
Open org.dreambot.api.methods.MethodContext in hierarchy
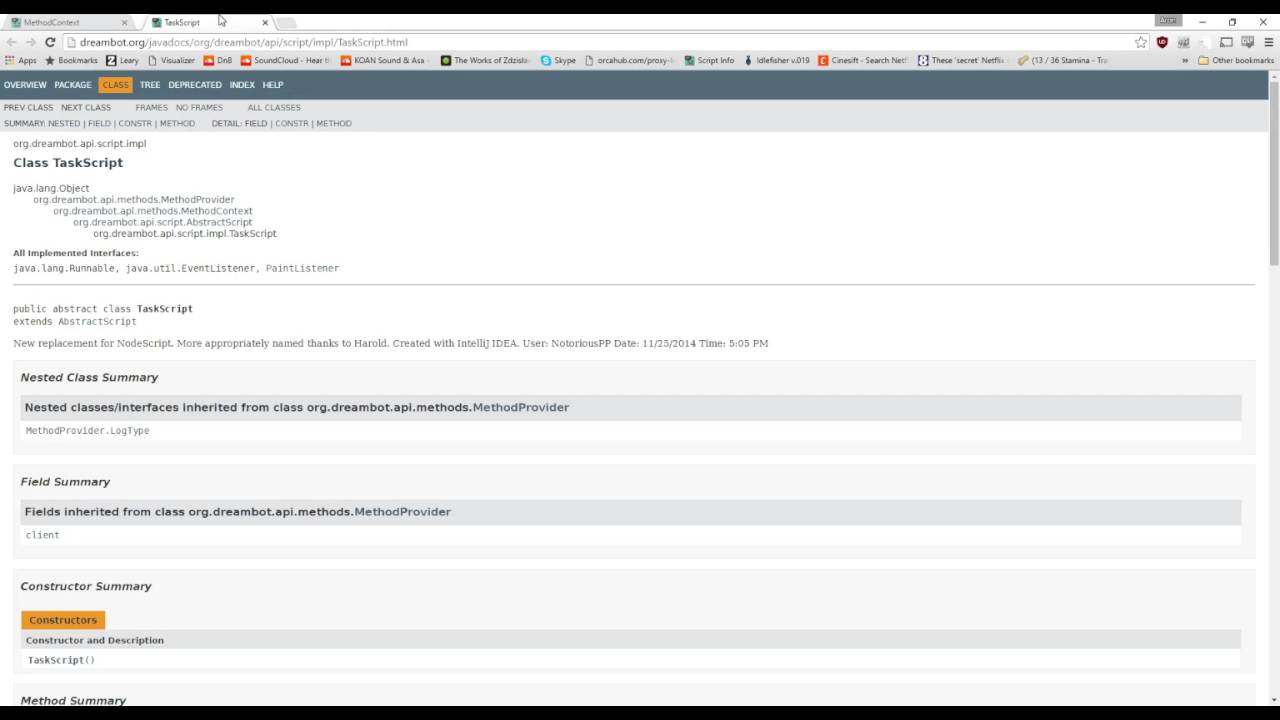(x=153, y=211)
